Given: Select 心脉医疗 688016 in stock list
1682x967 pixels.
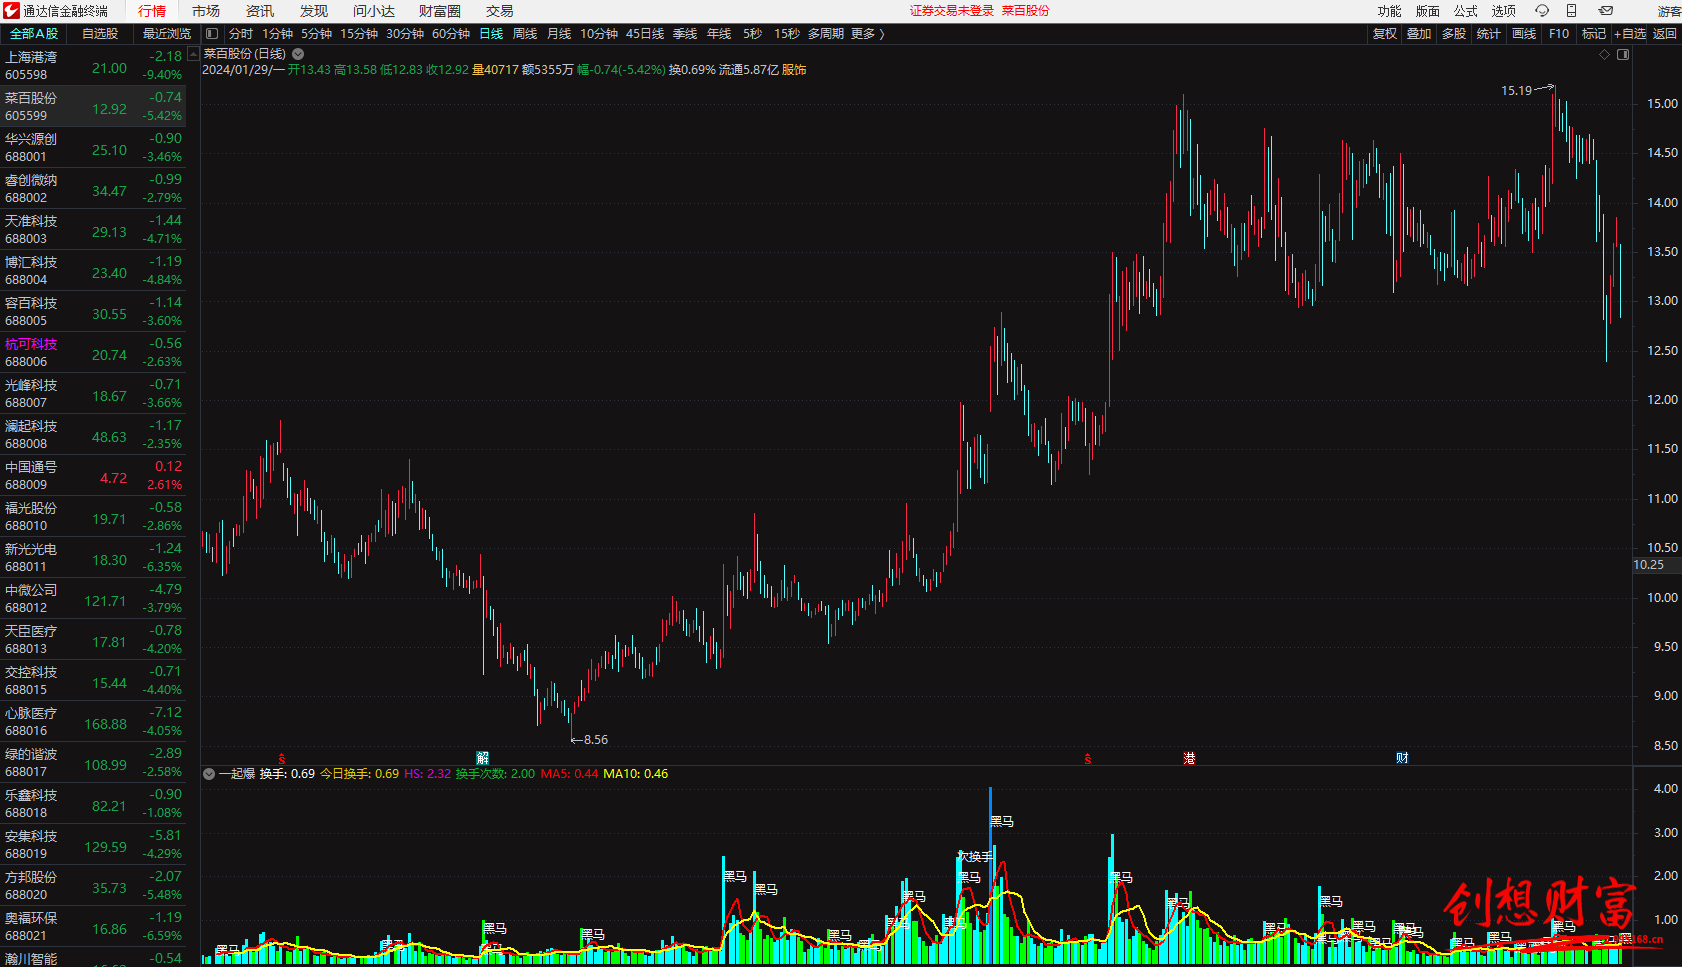Looking at the screenshot, I should 93,722.
